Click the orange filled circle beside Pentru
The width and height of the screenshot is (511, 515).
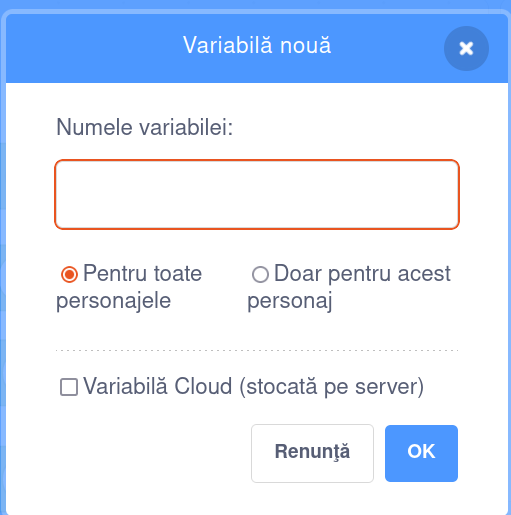point(69,274)
